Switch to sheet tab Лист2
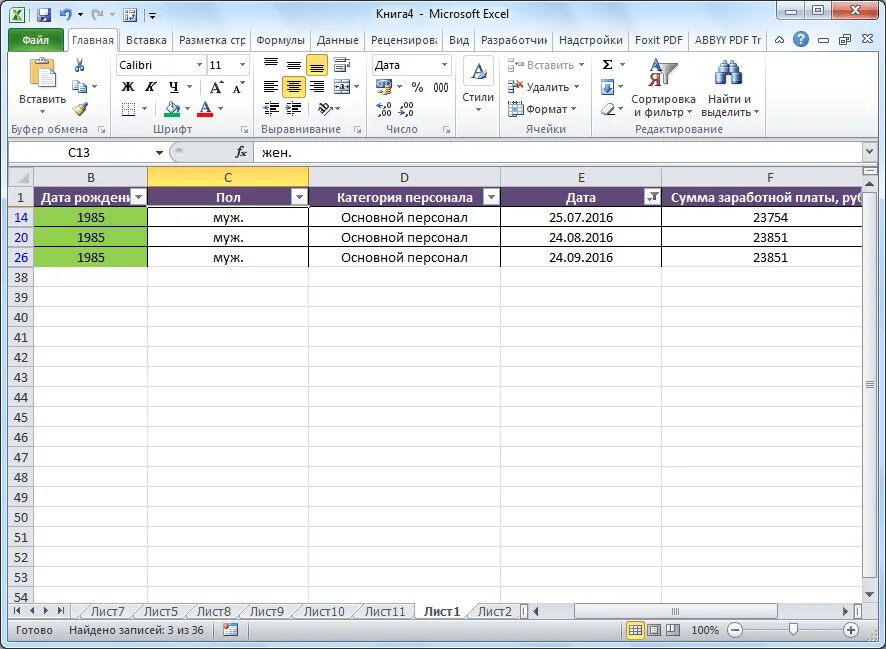886x649 pixels. [494, 611]
